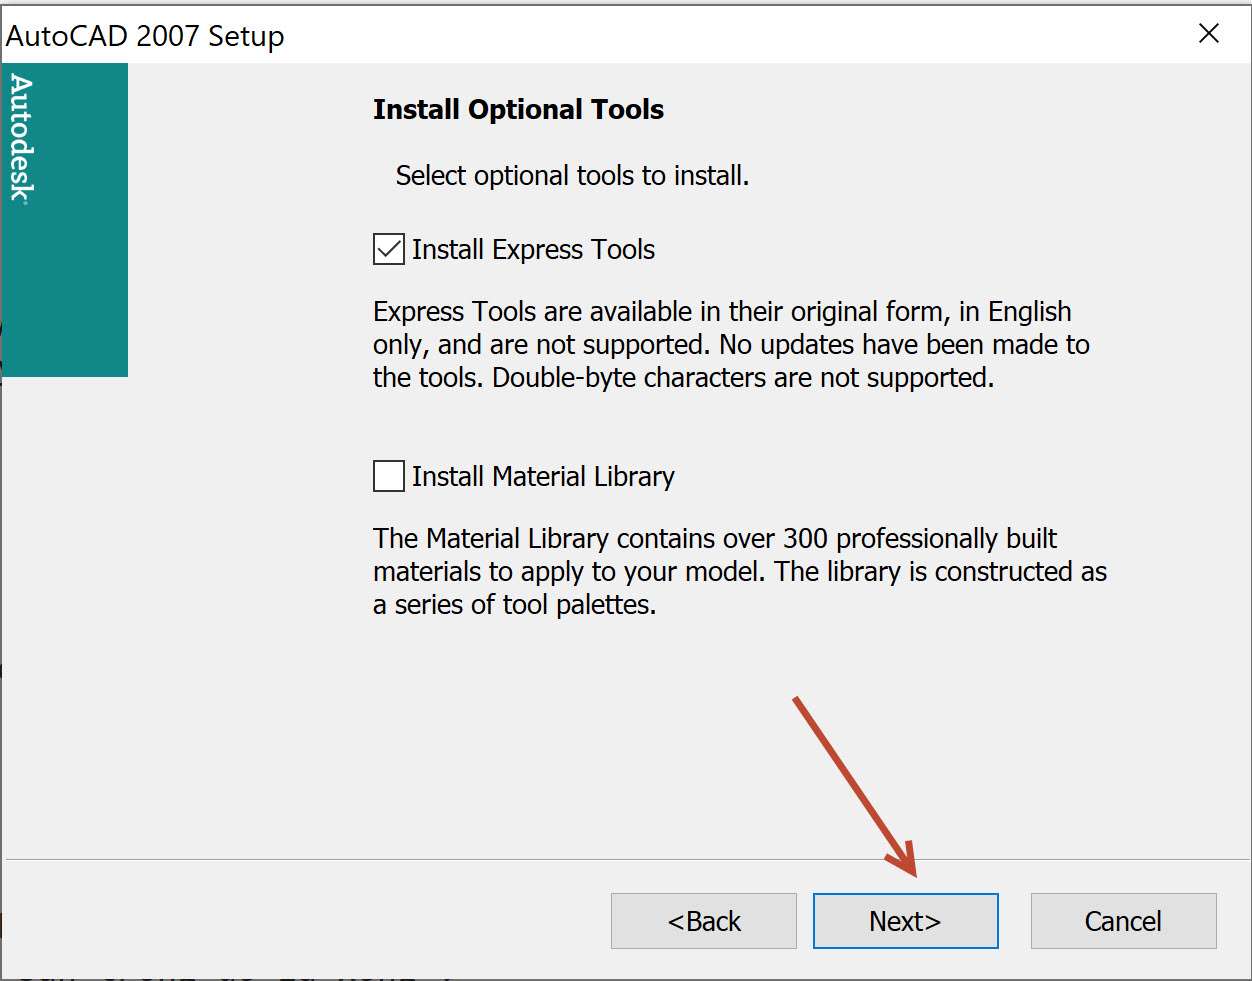Cancel the AutoCAD 2007 setup
1252x981 pixels.
[x=1123, y=921]
